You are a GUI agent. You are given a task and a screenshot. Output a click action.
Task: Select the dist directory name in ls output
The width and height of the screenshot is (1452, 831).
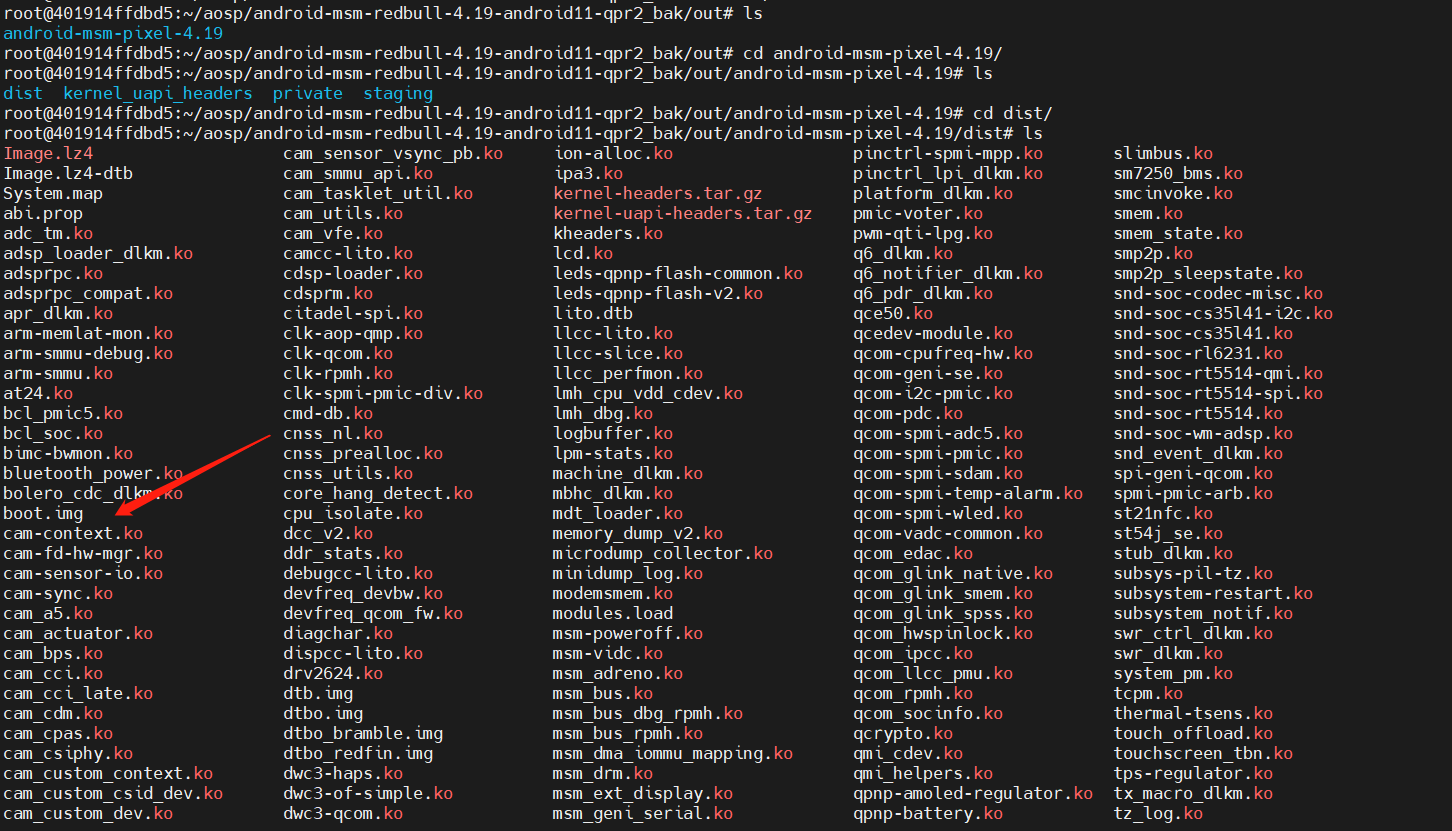(23, 93)
